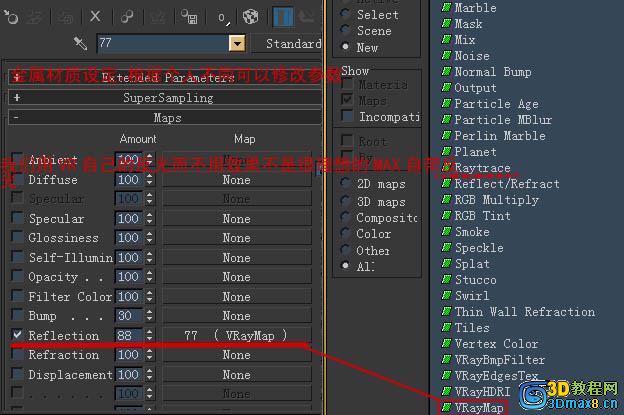Click the Standard material type button
Image resolution: width=624 pixels, height=415 pixels.
click(287, 43)
